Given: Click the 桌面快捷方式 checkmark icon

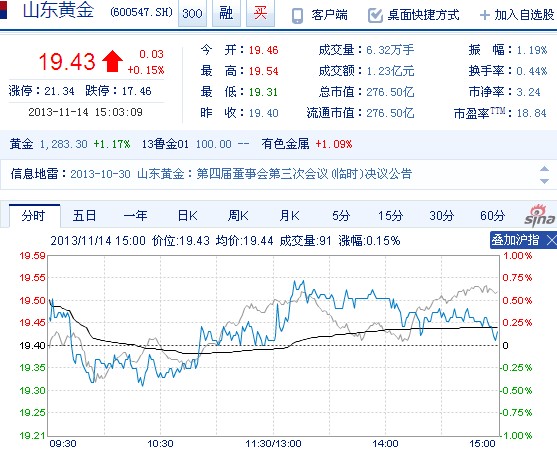Looking at the screenshot, I should [375, 15].
